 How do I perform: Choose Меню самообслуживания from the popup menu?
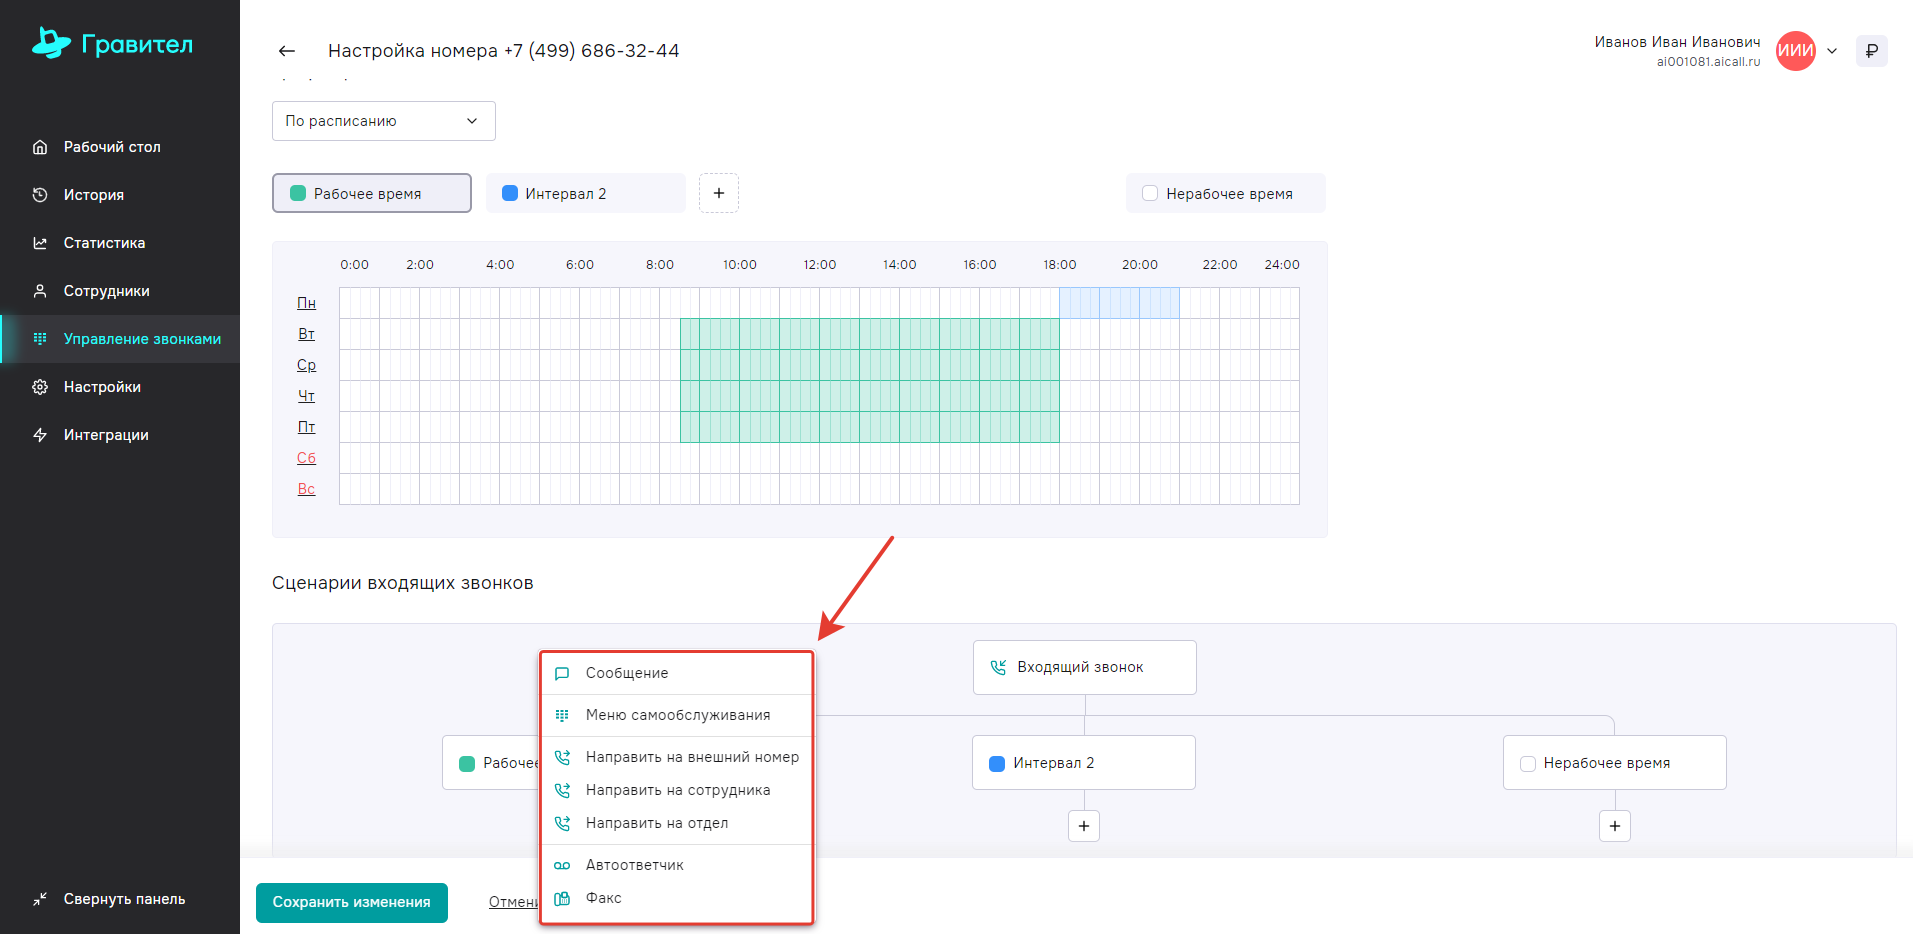coord(677,715)
